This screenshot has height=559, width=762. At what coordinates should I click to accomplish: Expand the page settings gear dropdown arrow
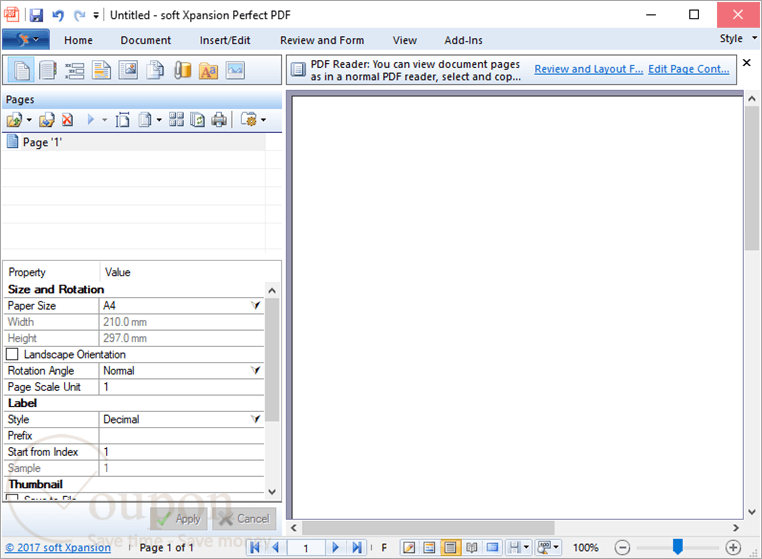click(263, 120)
